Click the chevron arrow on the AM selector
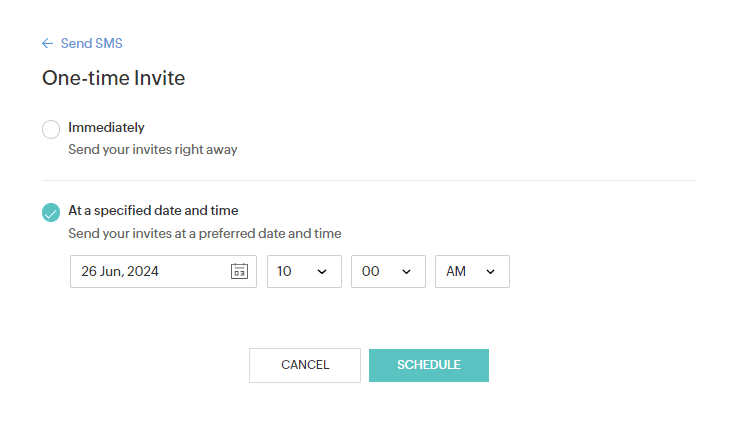 [490, 271]
